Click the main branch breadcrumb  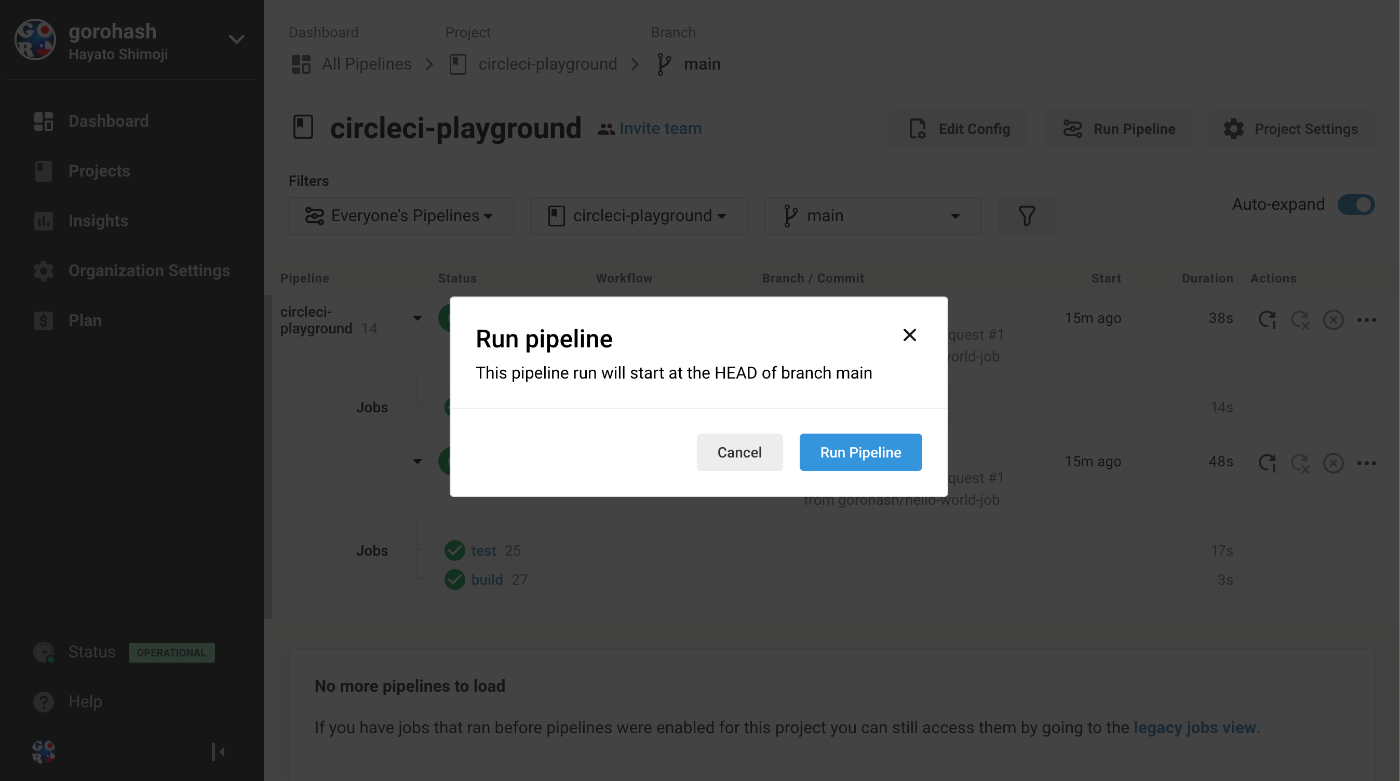(x=702, y=64)
